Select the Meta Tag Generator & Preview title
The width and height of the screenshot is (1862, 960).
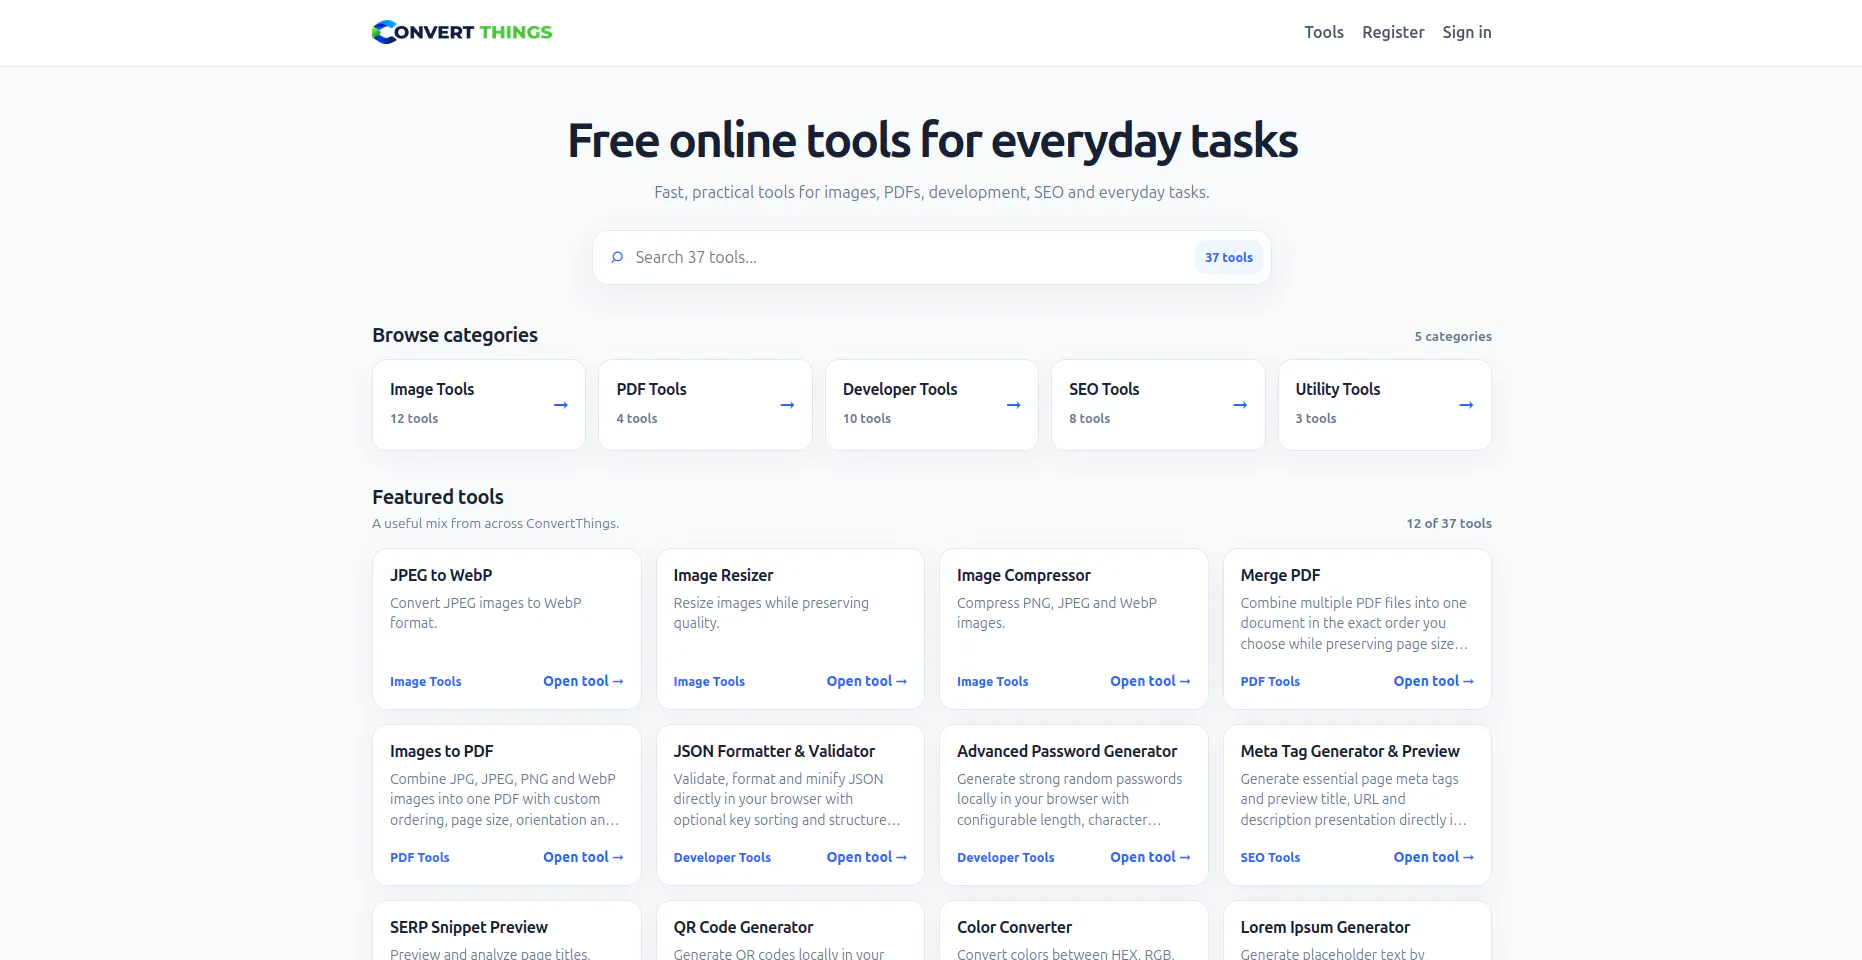1350,751
